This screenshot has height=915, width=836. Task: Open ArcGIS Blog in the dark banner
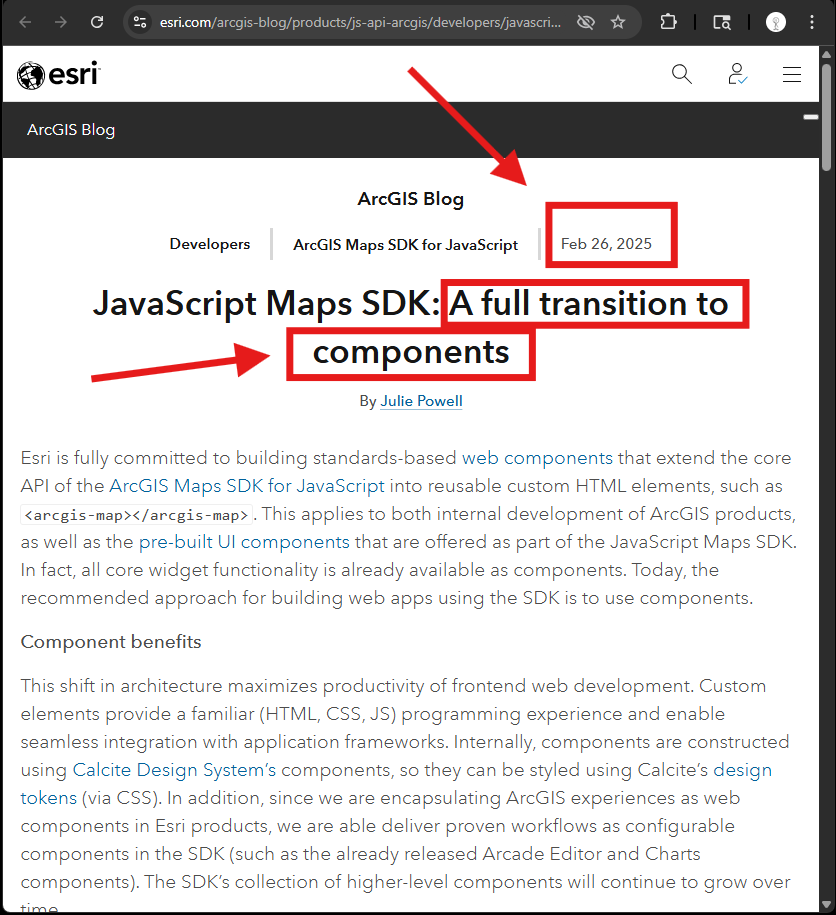tap(71, 130)
